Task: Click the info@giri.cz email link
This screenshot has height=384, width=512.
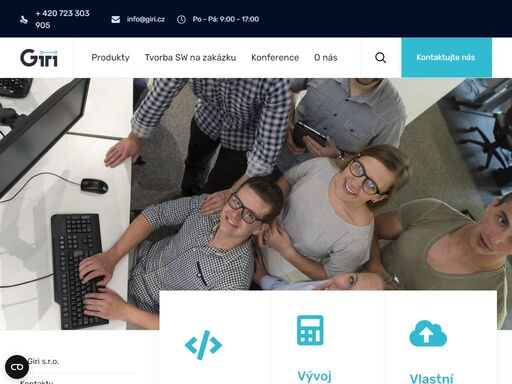Action: point(146,19)
